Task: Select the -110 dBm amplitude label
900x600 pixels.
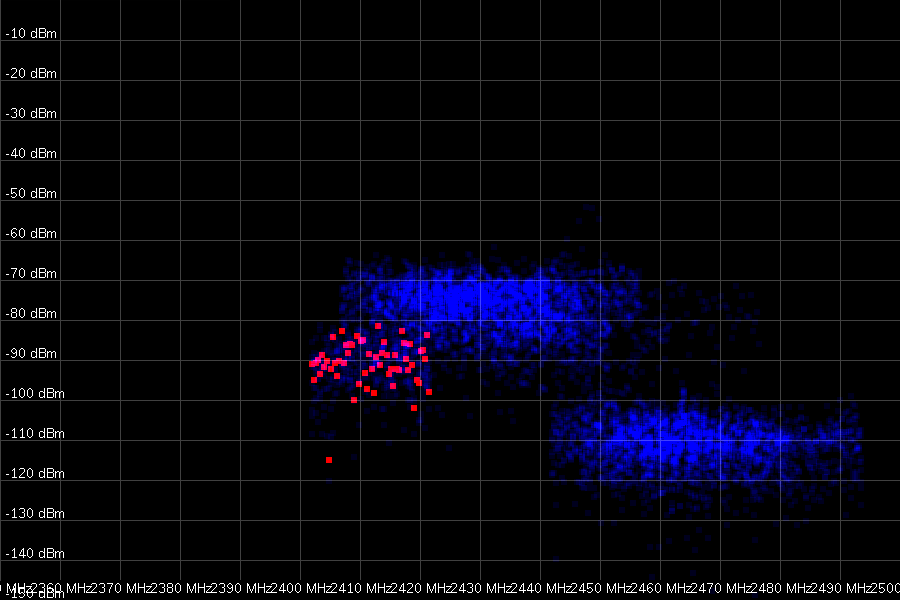Action: (36, 433)
